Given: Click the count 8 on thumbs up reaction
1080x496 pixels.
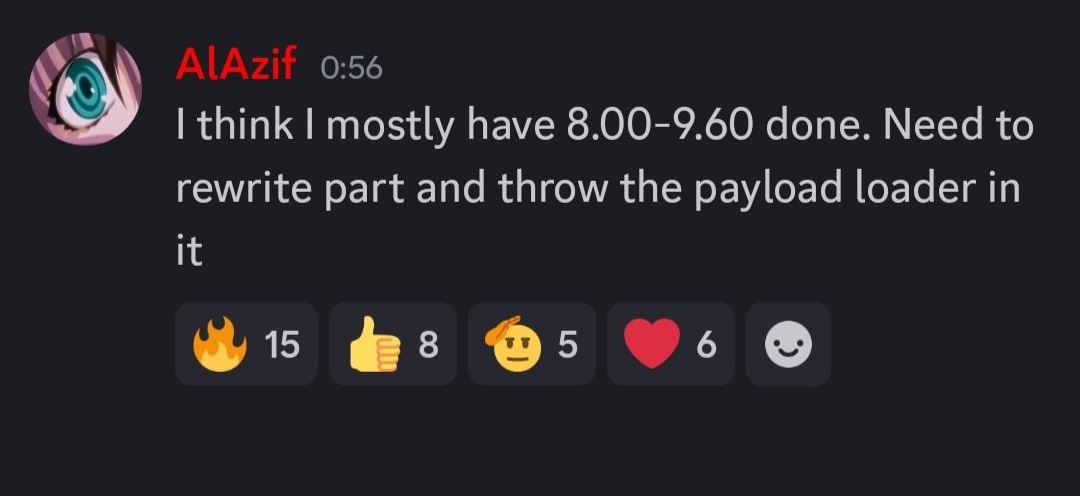Looking at the screenshot, I should (428, 344).
